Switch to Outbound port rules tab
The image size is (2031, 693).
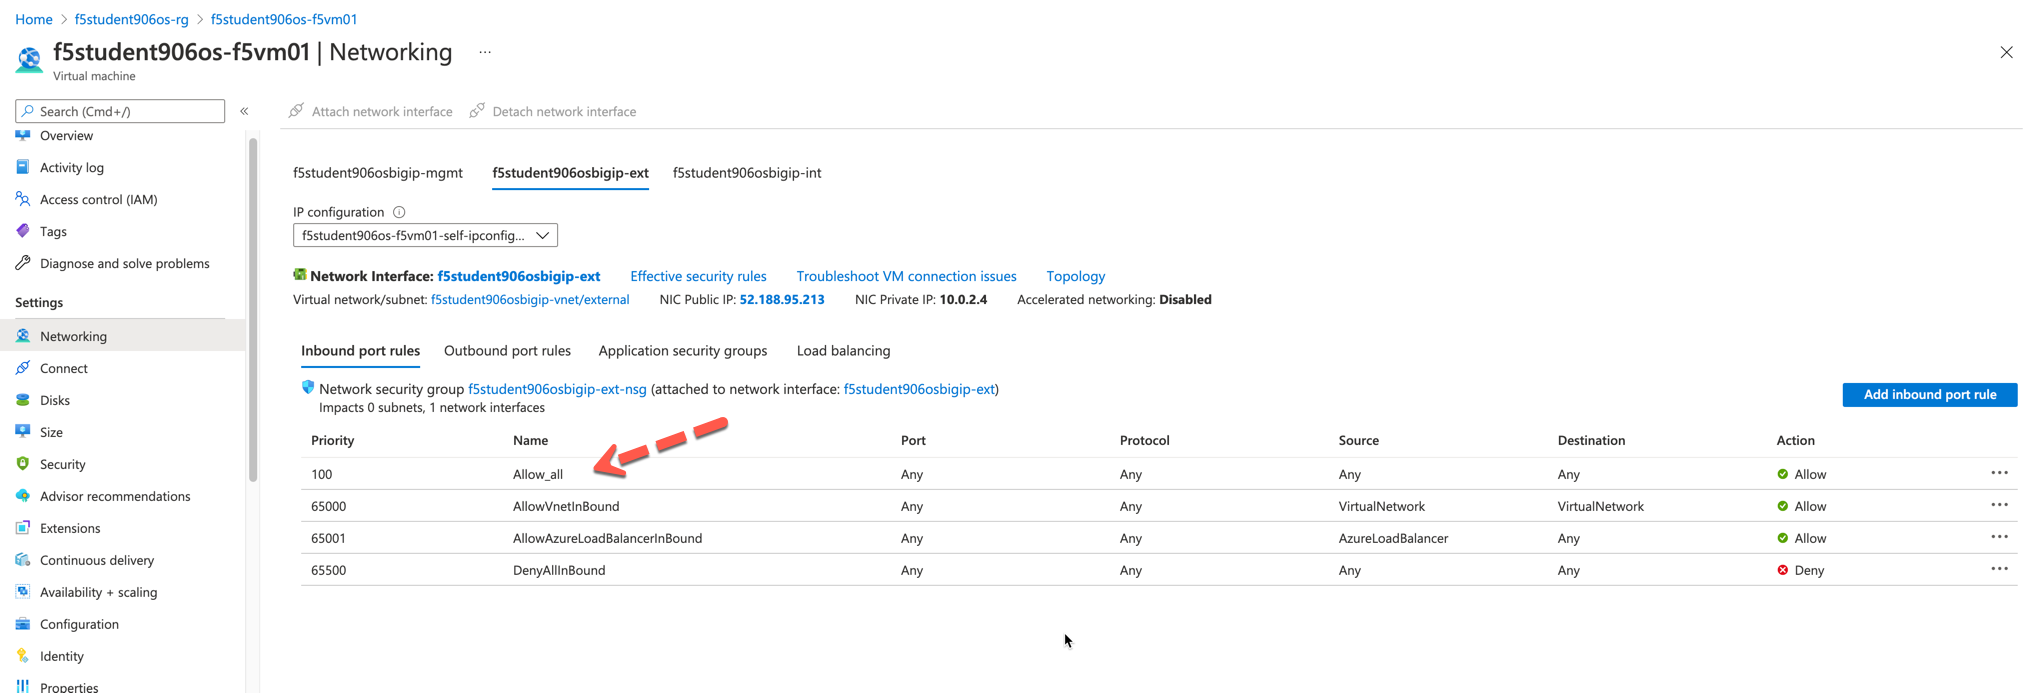click(507, 351)
